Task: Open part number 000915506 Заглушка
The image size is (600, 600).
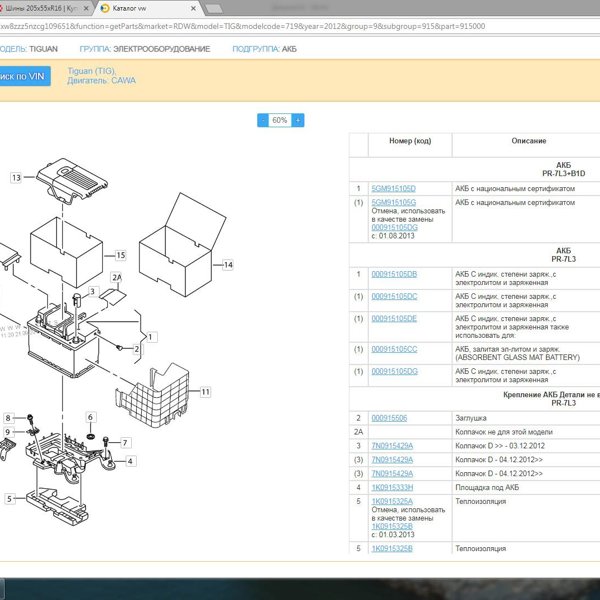Action: point(389,418)
